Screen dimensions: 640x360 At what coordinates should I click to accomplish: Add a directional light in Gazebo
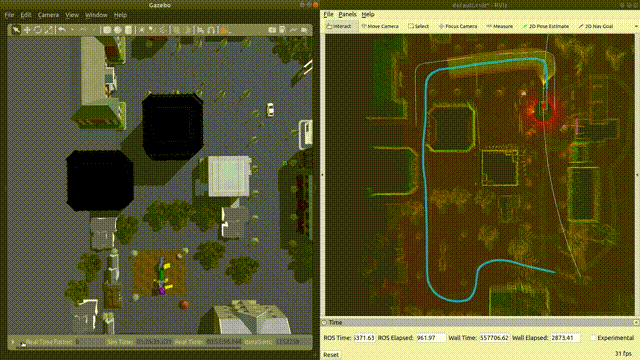162,30
